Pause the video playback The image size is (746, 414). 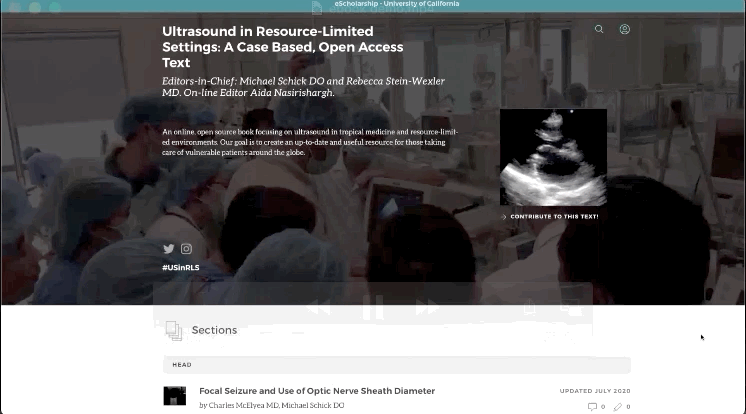click(x=373, y=307)
